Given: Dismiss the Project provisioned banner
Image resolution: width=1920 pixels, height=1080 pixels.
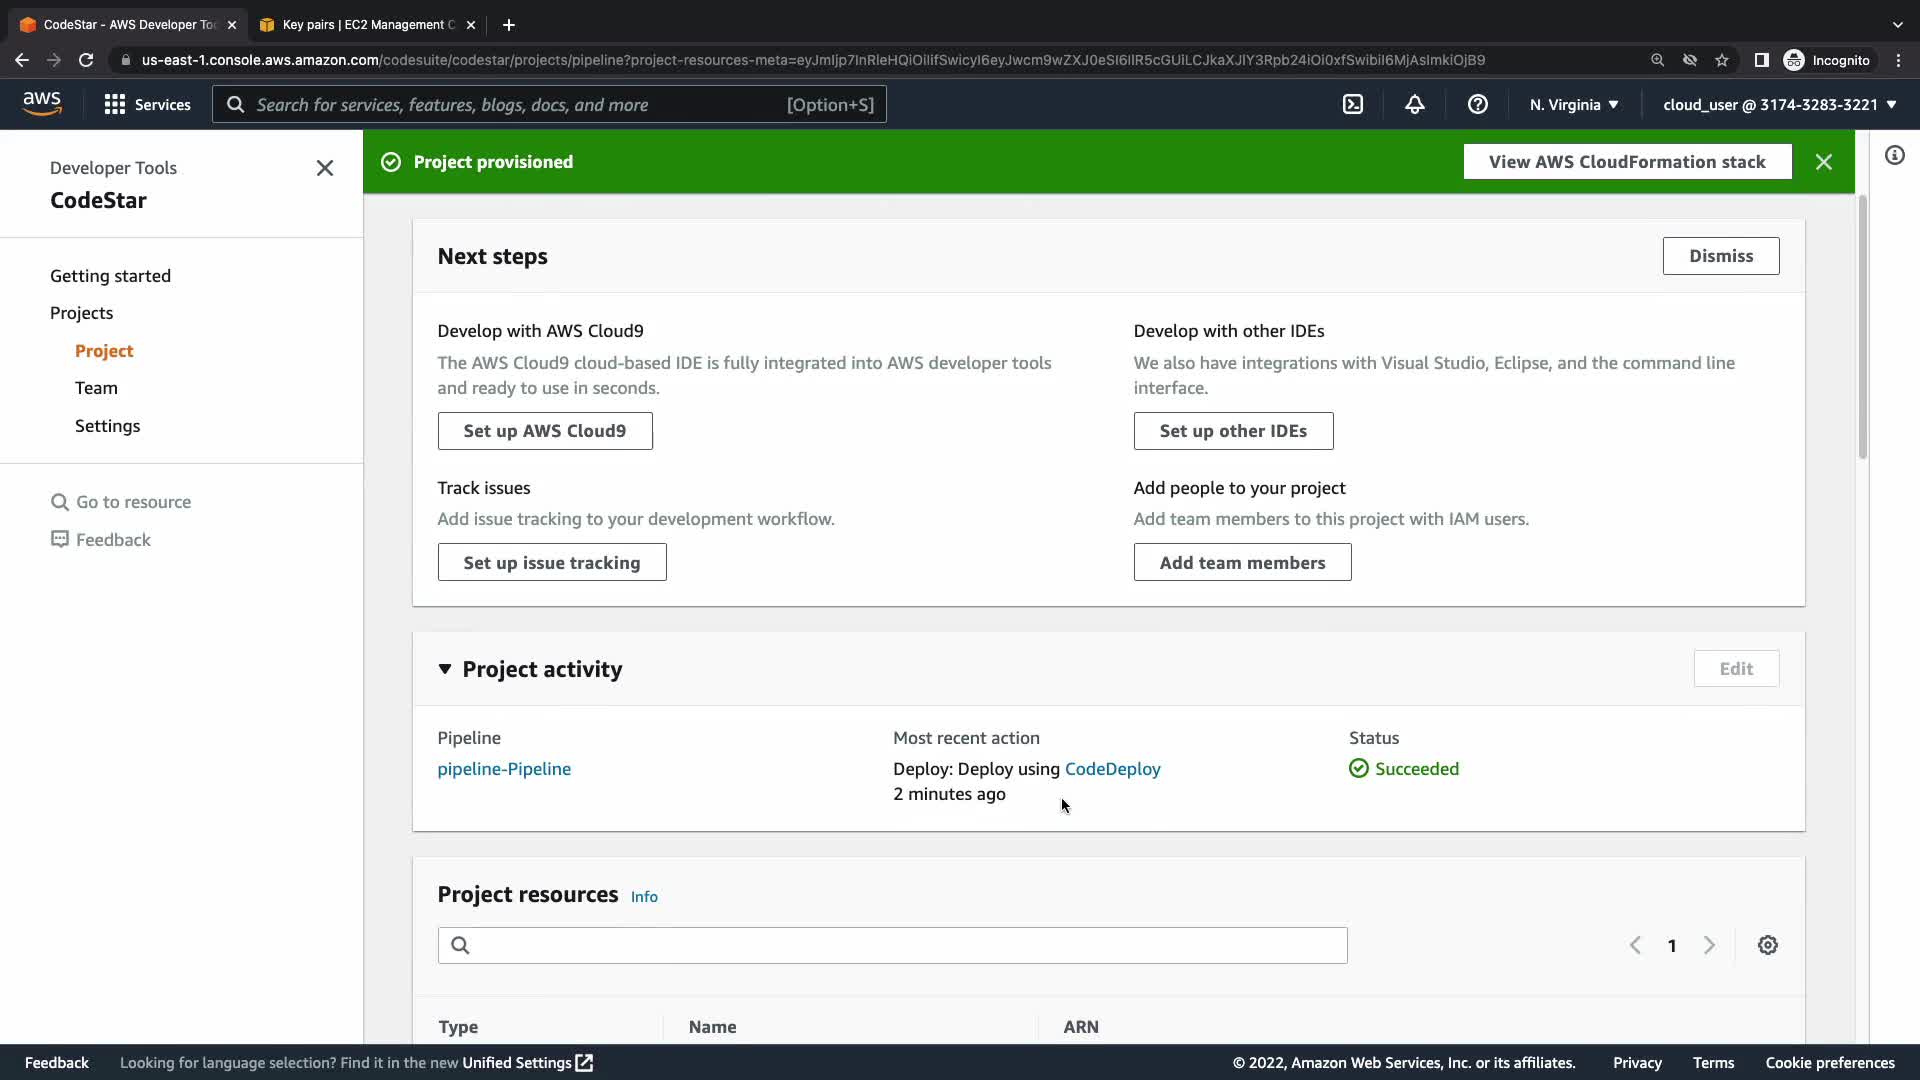Looking at the screenshot, I should 1823,162.
